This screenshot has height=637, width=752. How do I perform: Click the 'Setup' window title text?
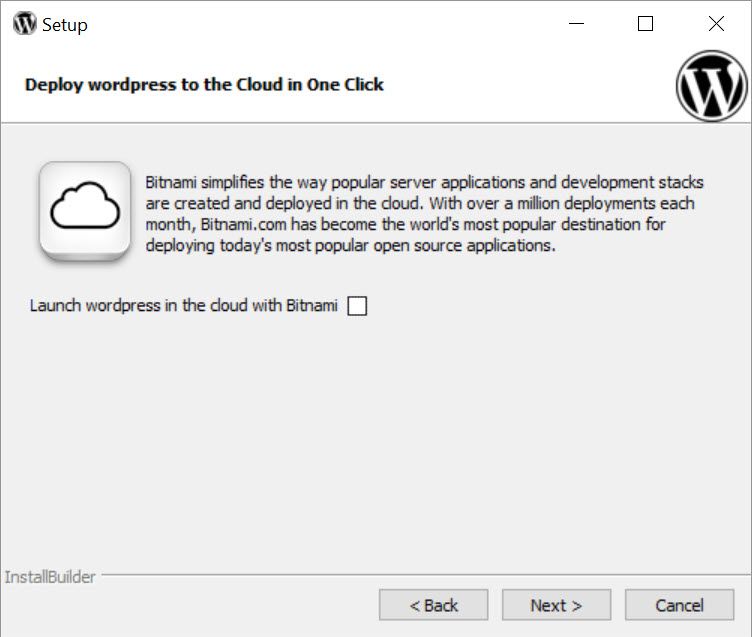[65, 25]
